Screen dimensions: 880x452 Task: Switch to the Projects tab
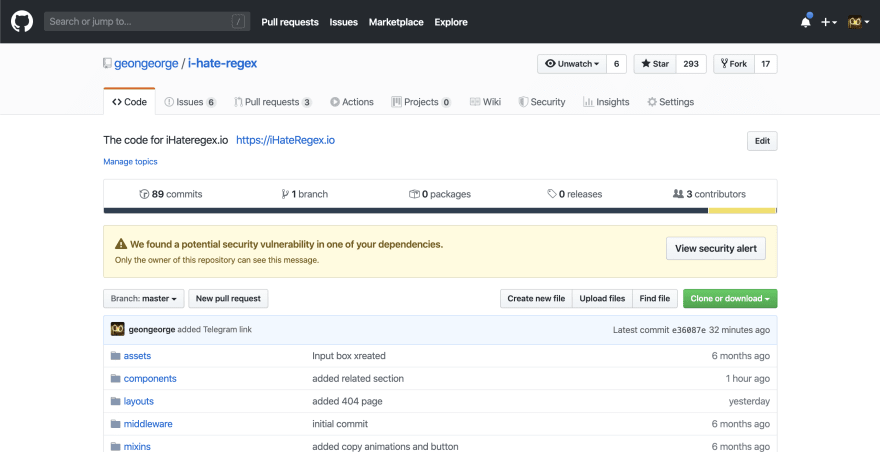click(x=421, y=102)
